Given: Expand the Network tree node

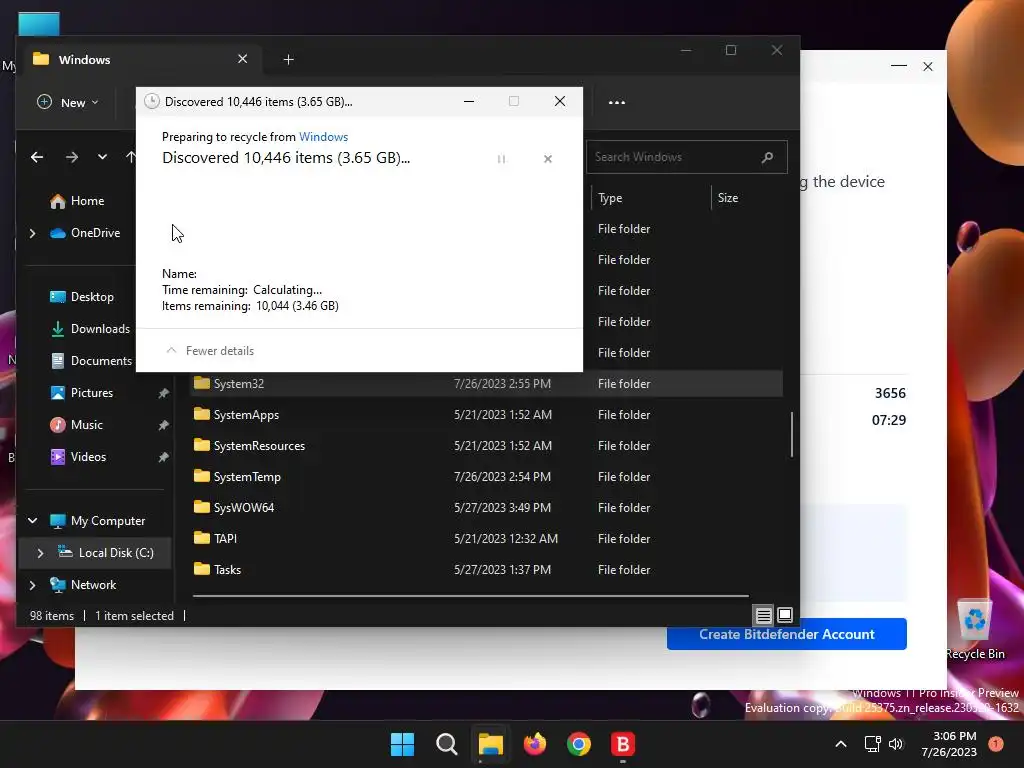Looking at the screenshot, I should (32, 585).
